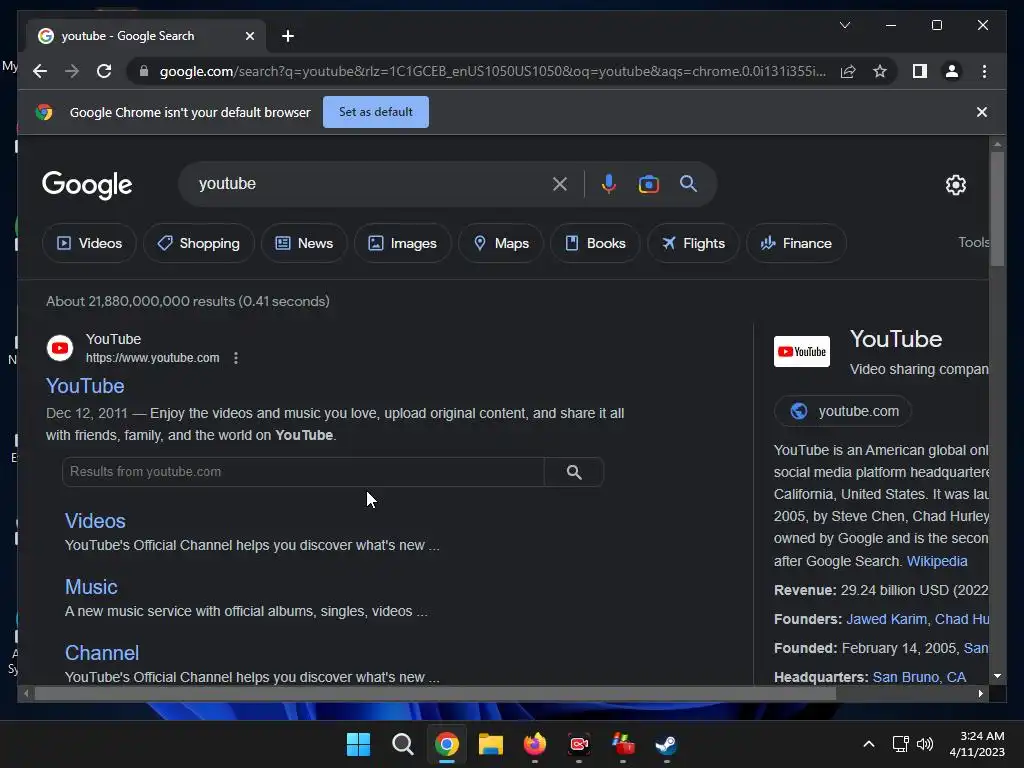Clear the search query text
The image size is (1024, 768).
tap(560, 184)
